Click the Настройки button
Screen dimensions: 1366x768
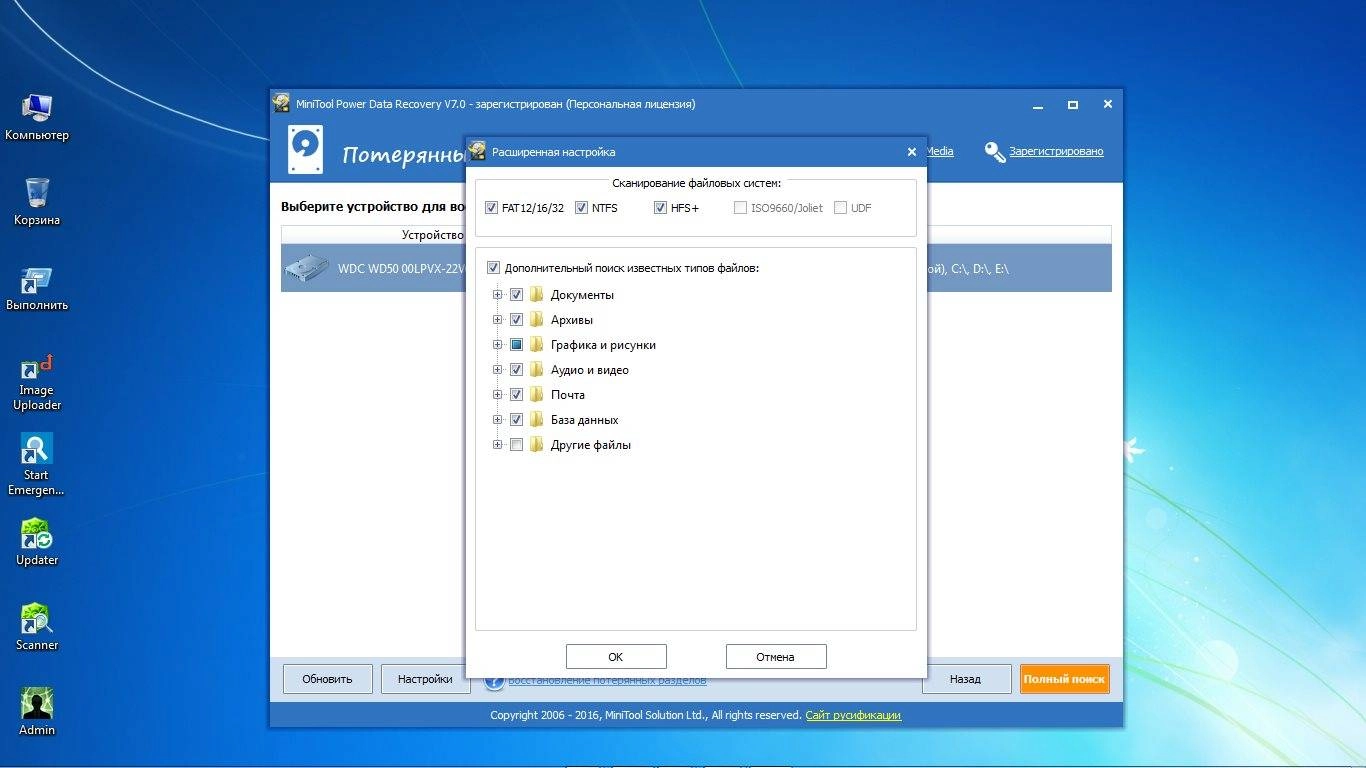tap(425, 679)
